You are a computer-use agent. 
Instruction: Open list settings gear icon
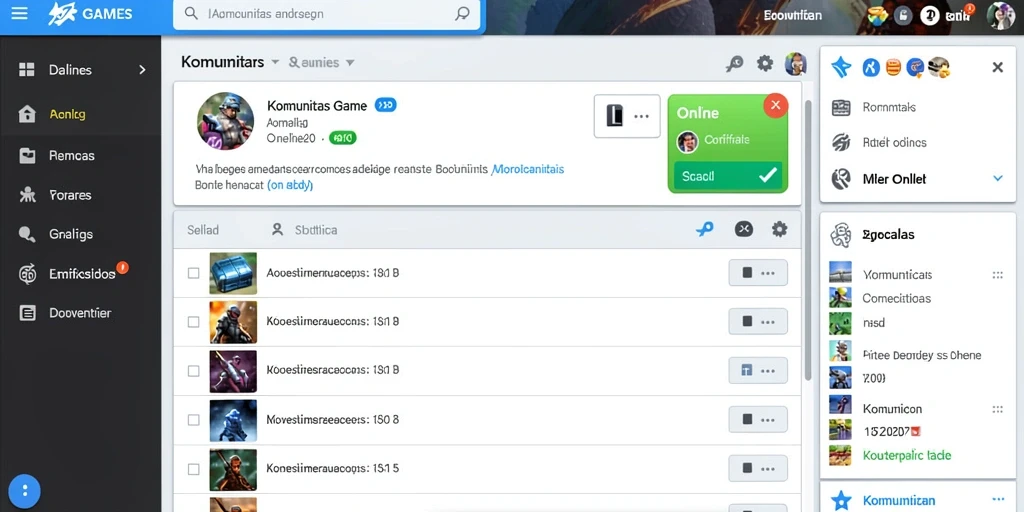coord(779,229)
